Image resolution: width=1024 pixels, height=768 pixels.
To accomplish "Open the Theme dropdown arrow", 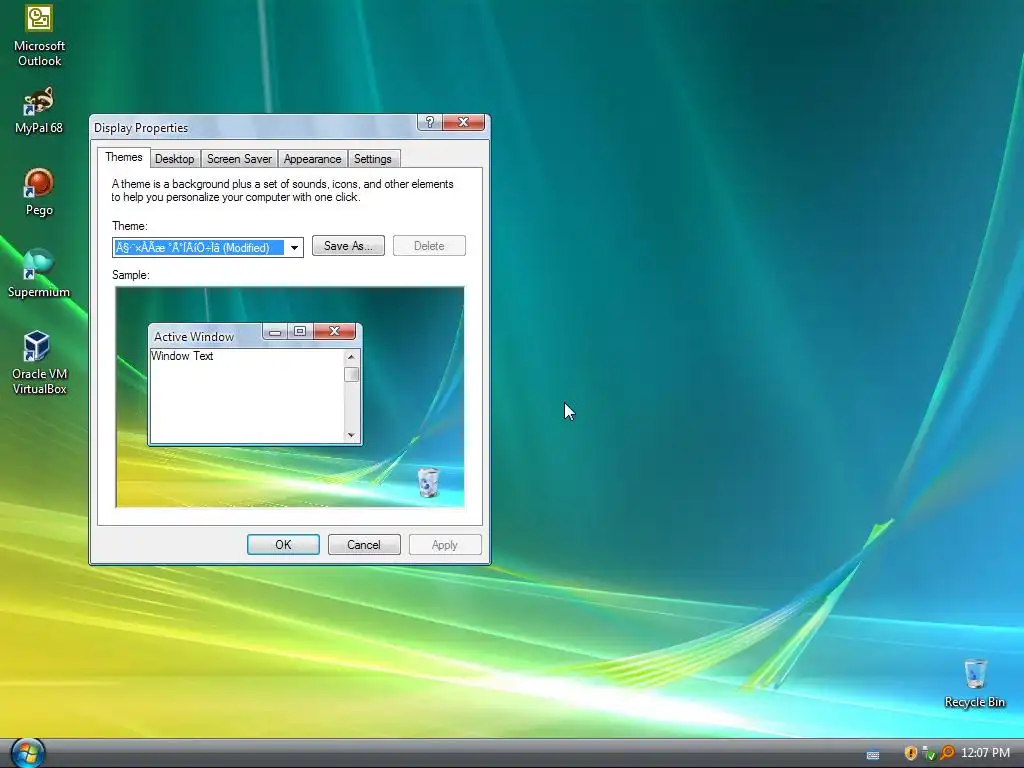I will pos(294,248).
